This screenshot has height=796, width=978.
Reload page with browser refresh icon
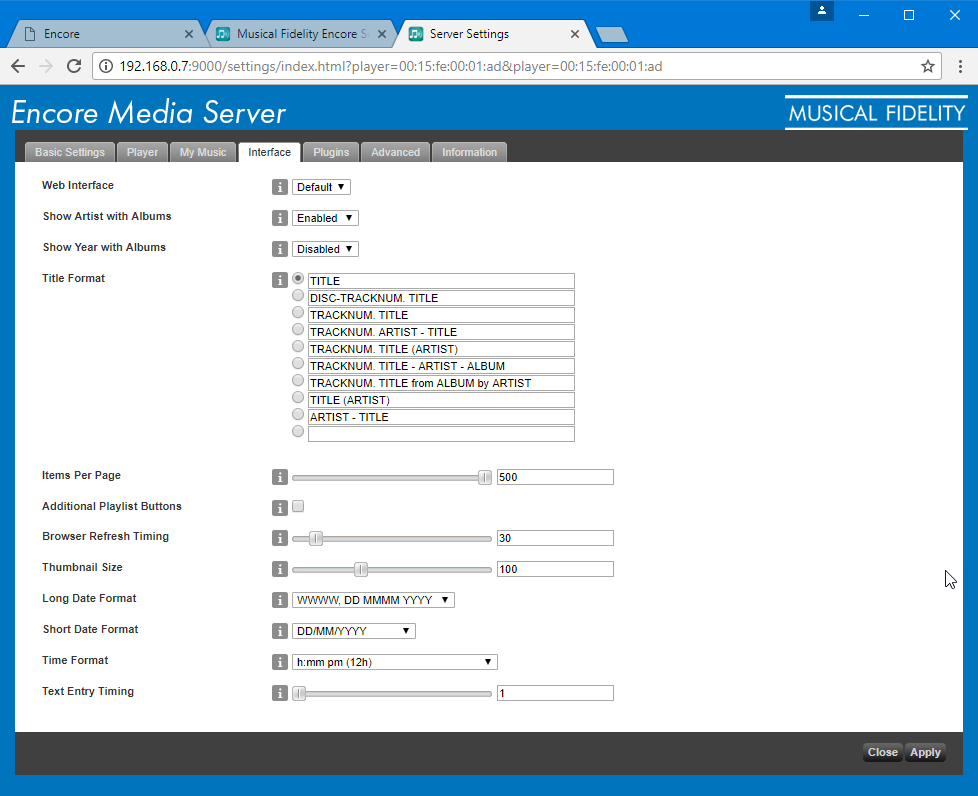pyautogui.click(x=73, y=66)
